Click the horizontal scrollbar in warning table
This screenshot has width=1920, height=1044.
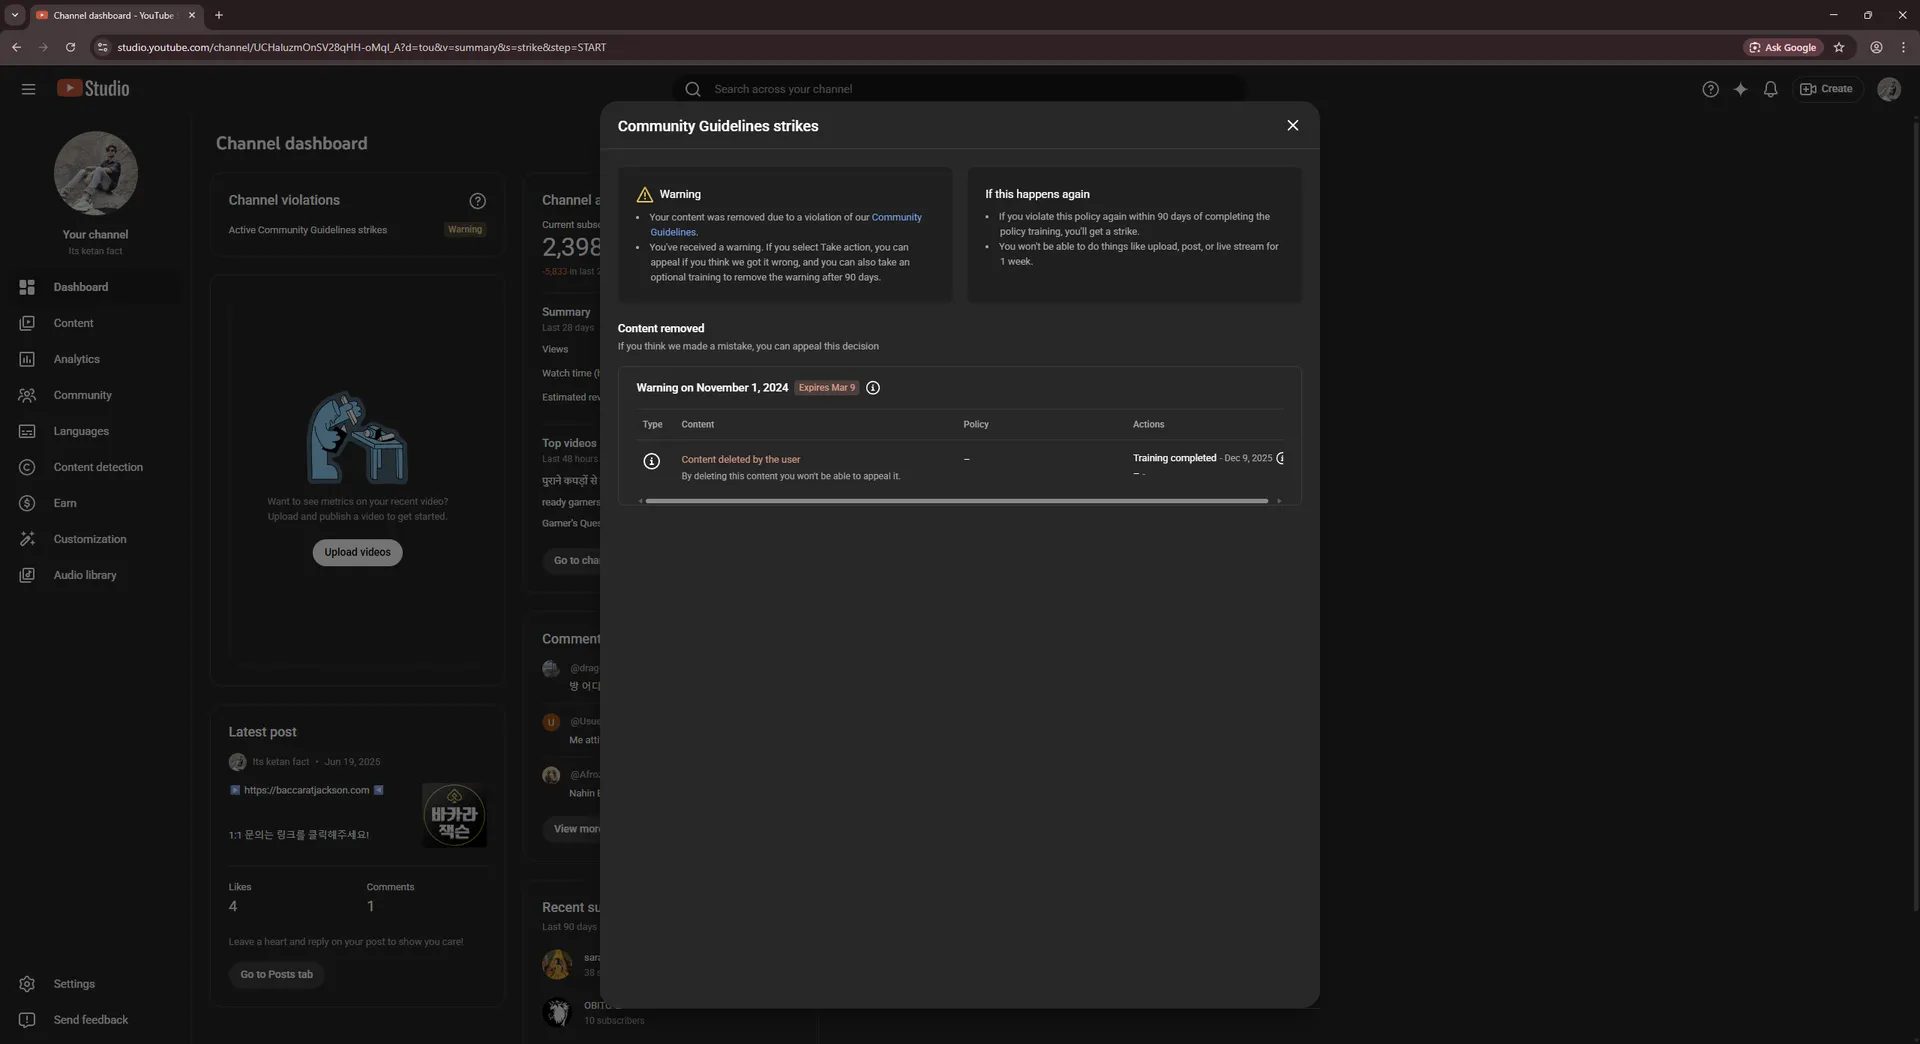(x=957, y=501)
